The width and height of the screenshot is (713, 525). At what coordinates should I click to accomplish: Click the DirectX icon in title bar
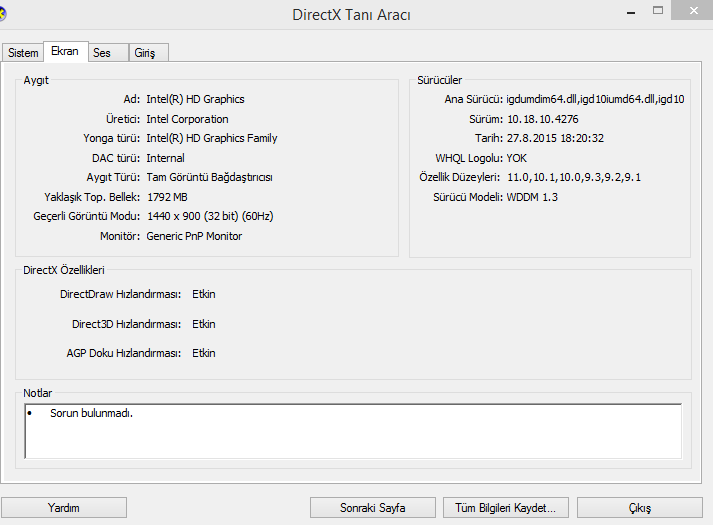2,14
